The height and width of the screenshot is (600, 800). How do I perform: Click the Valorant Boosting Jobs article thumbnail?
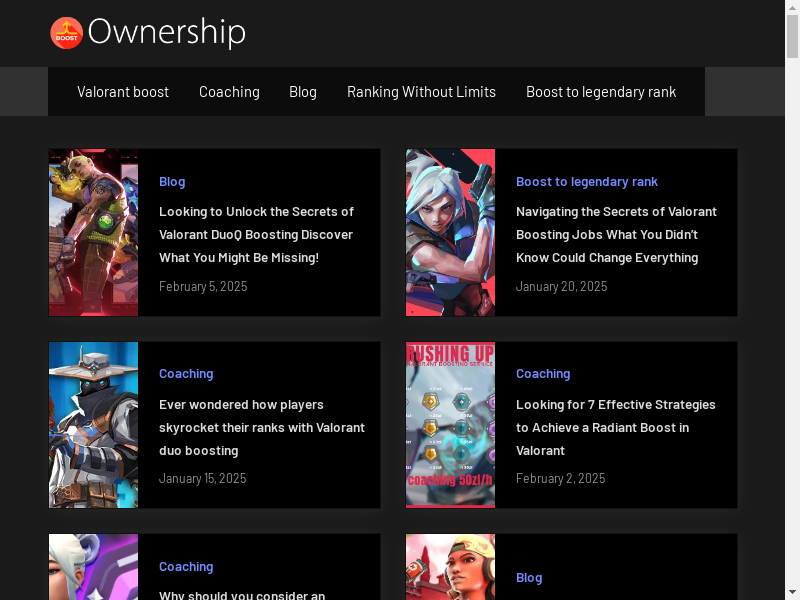coord(450,233)
